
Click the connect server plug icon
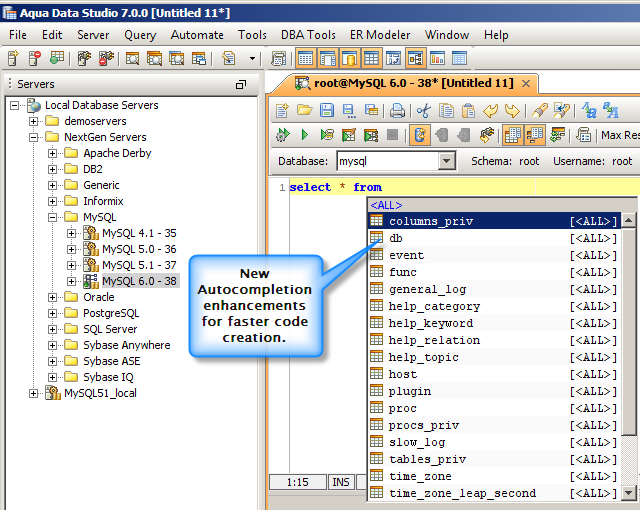coord(84,58)
